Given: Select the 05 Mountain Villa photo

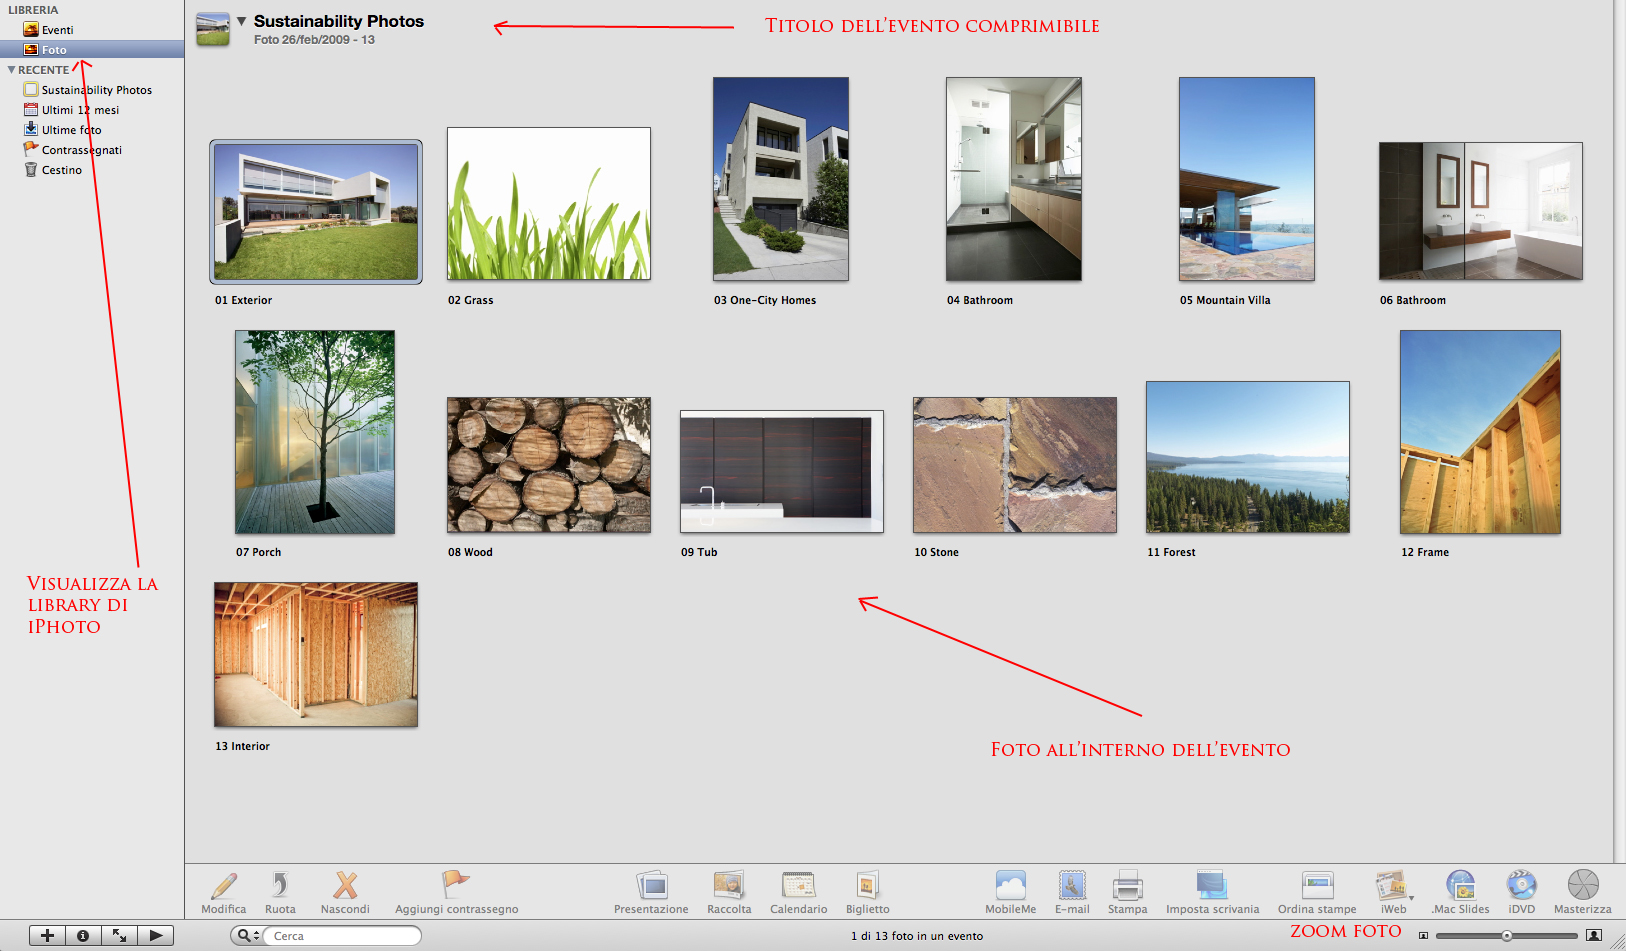Looking at the screenshot, I should [x=1247, y=179].
